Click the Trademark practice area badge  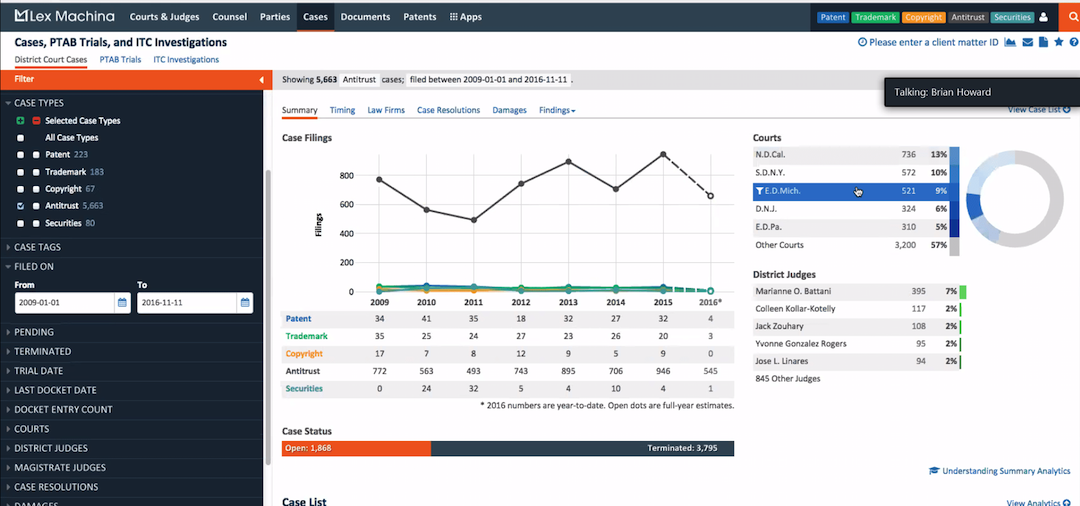873,17
